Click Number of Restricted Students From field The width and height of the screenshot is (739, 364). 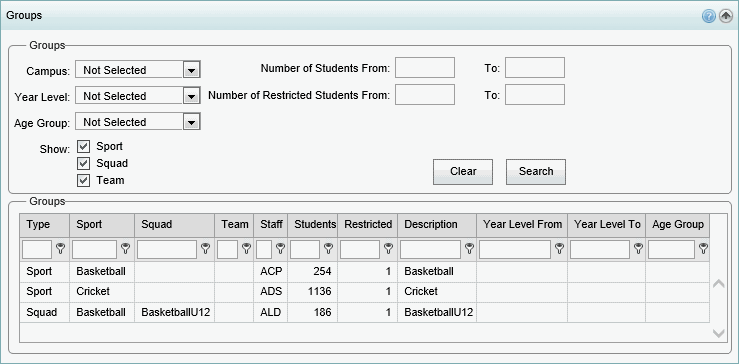[425, 94]
